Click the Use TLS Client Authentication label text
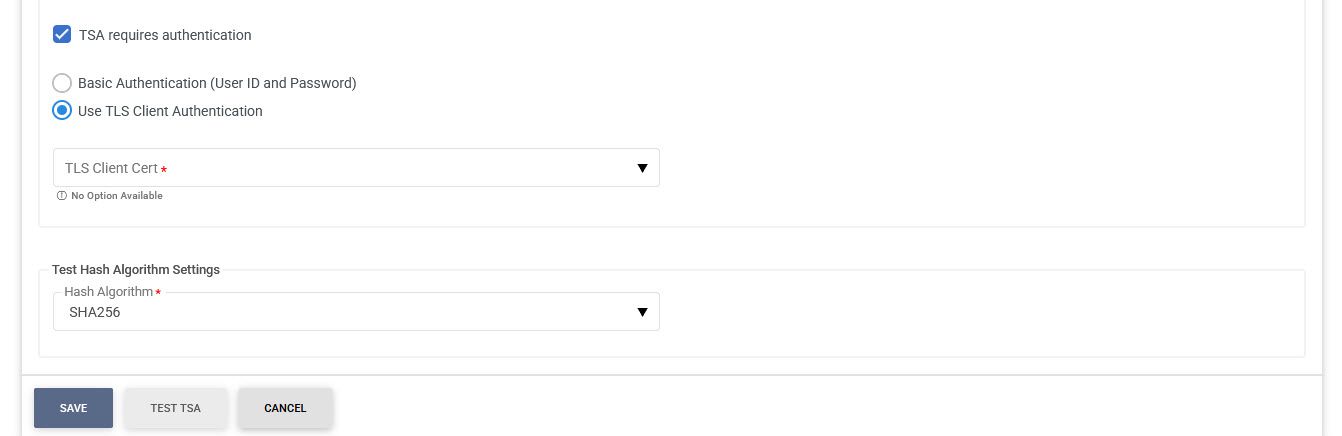 tap(170, 111)
